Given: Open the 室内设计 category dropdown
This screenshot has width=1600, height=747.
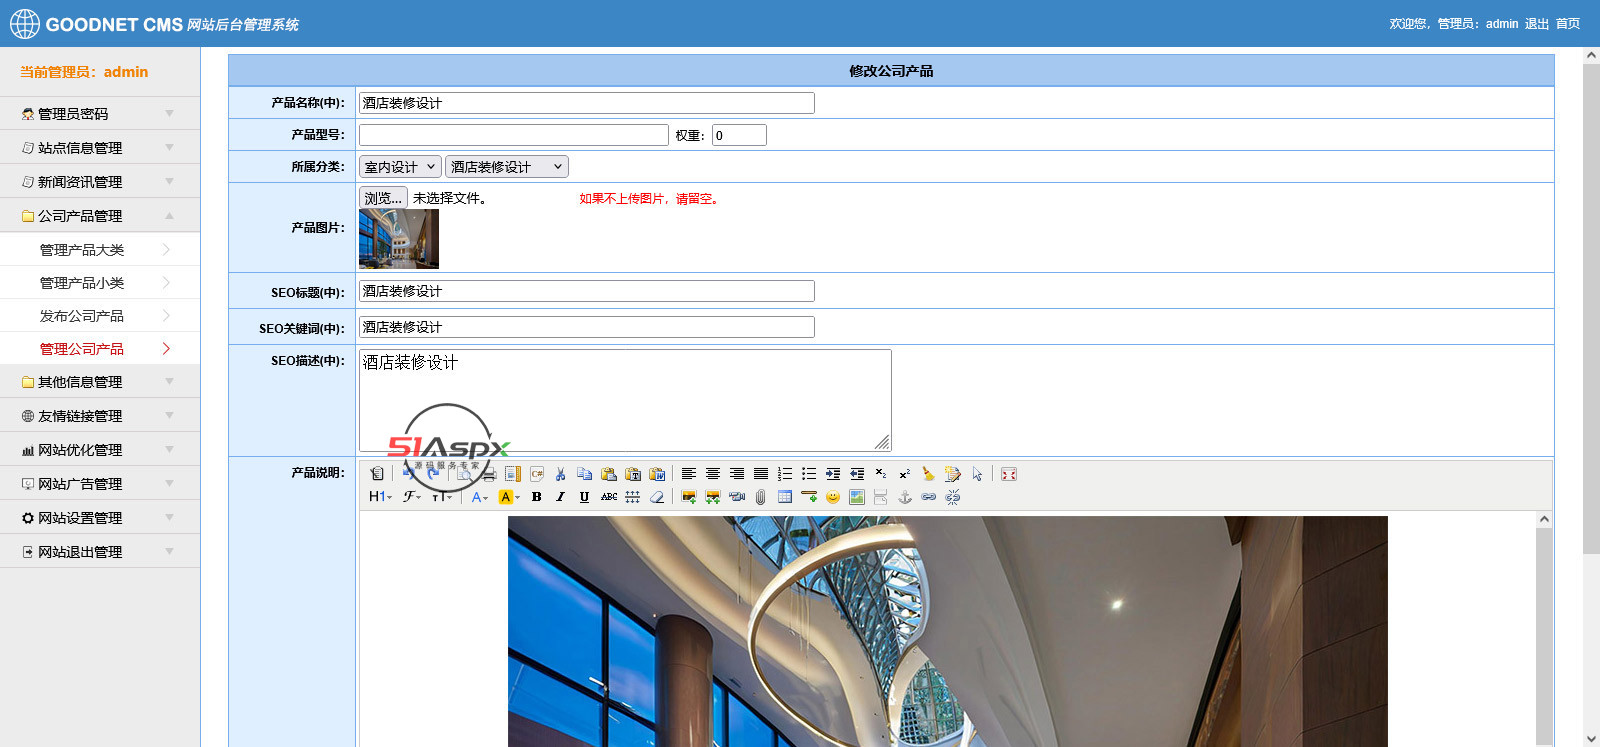Looking at the screenshot, I should click(400, 167).
